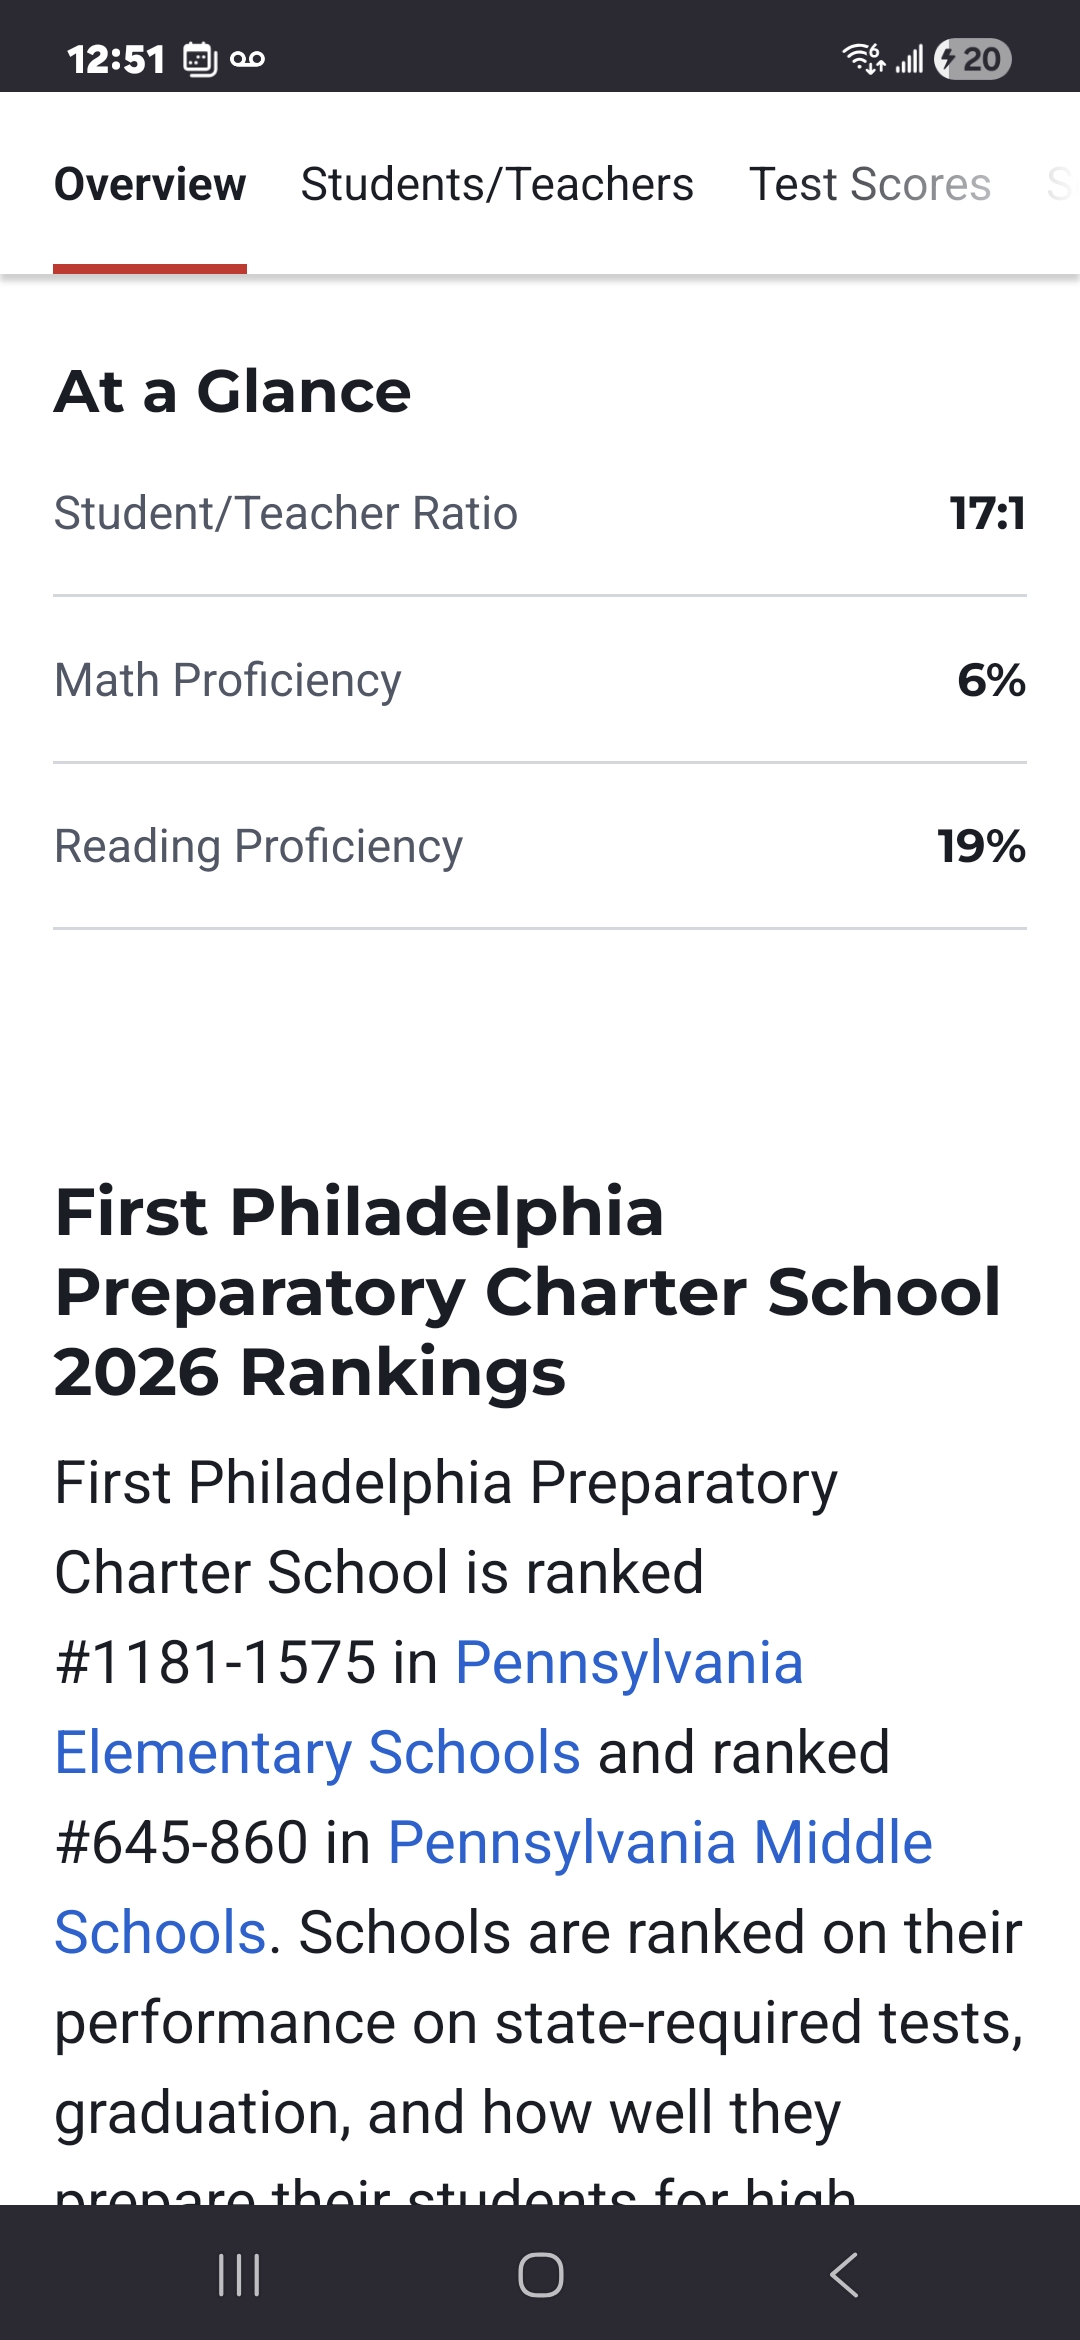Open Pennsylvania Middle Schools link
This screenshot has height=2340, width=1080.
pyautogui.click(x=494, y=1887)
